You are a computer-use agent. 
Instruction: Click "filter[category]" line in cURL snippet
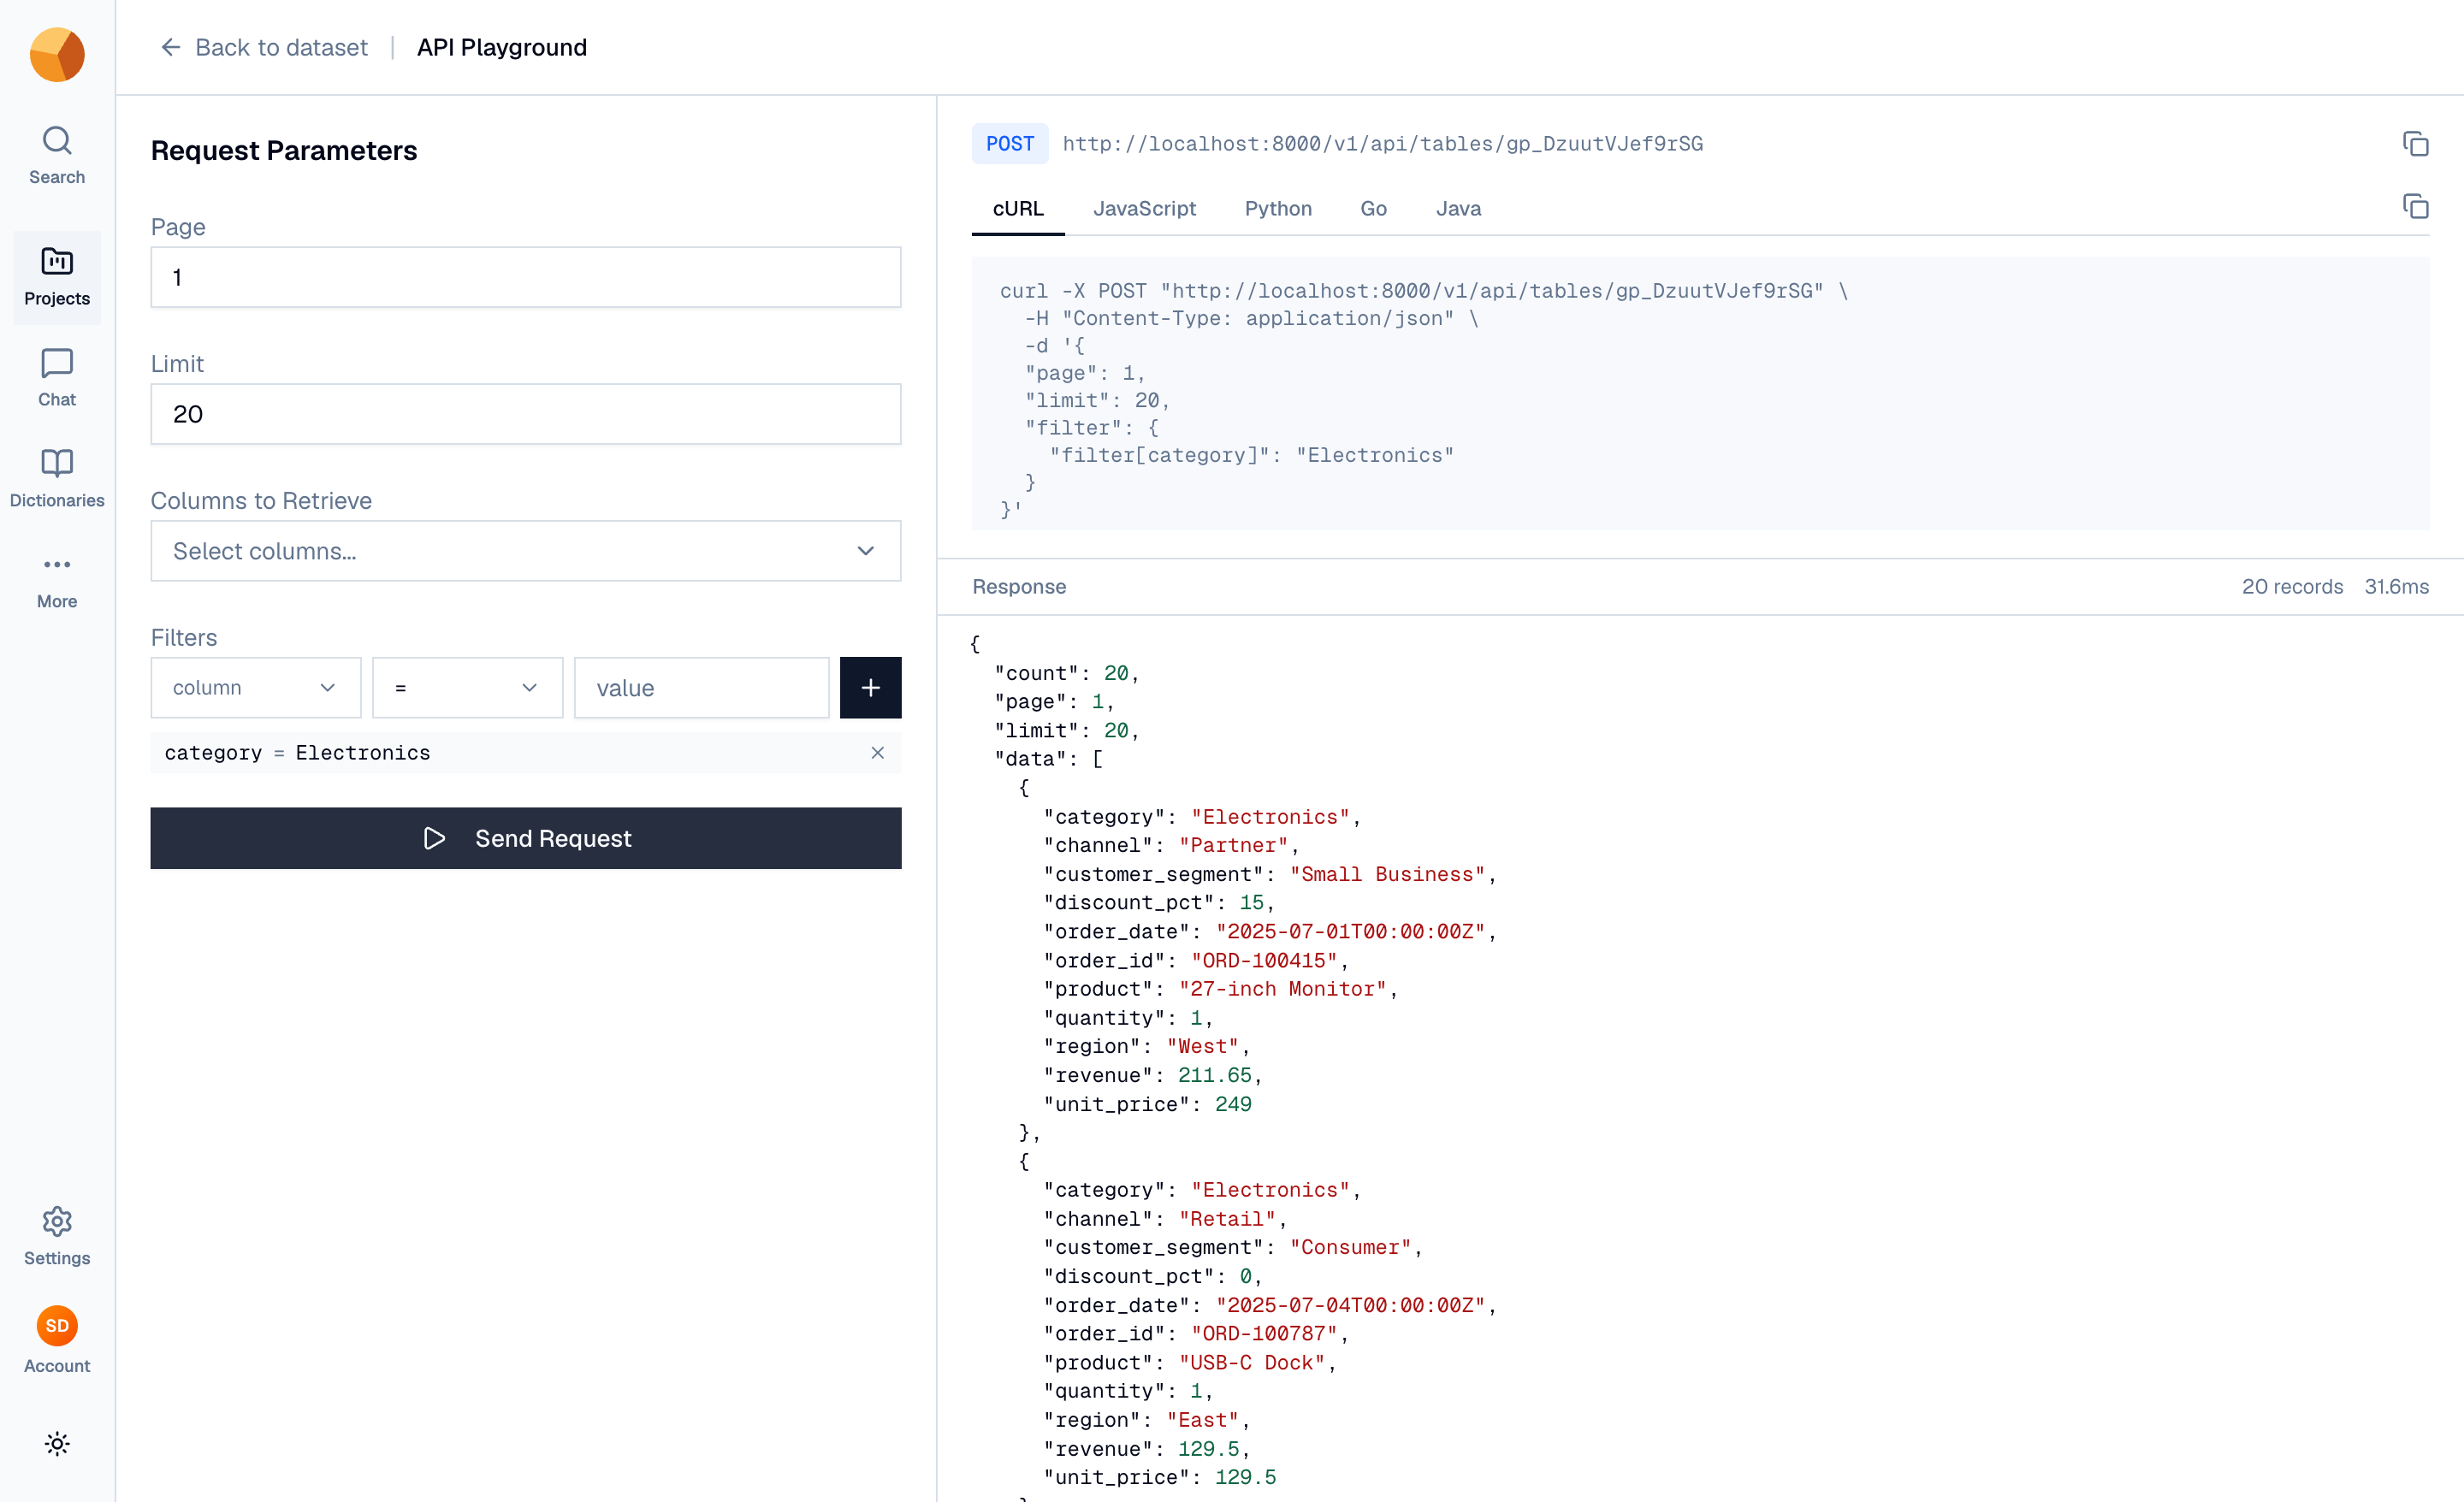[1251, 455]
